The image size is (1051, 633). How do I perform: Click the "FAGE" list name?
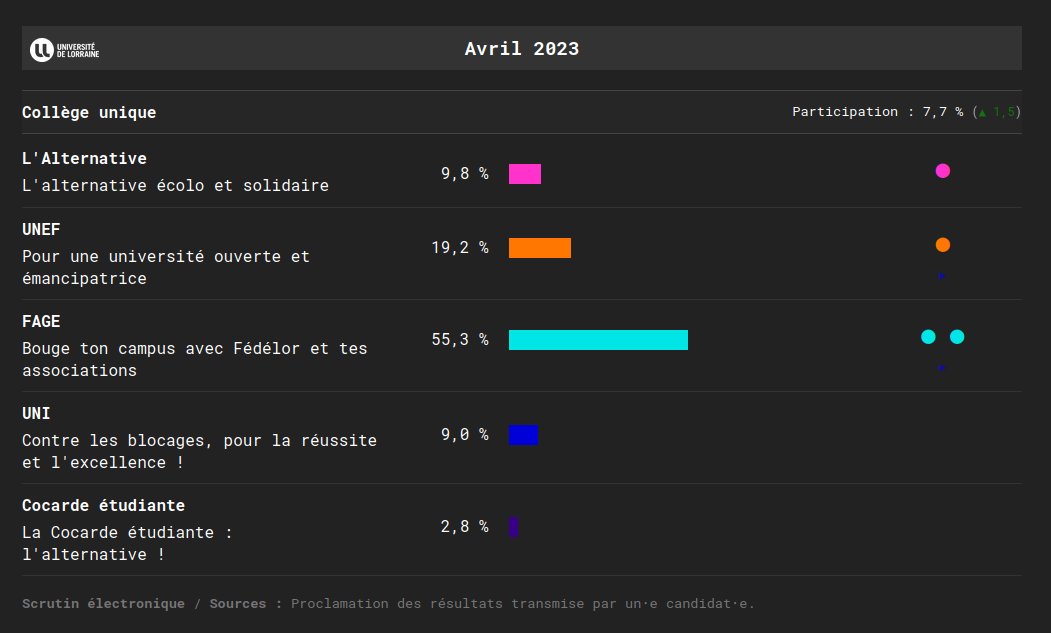tap(41, 321)
